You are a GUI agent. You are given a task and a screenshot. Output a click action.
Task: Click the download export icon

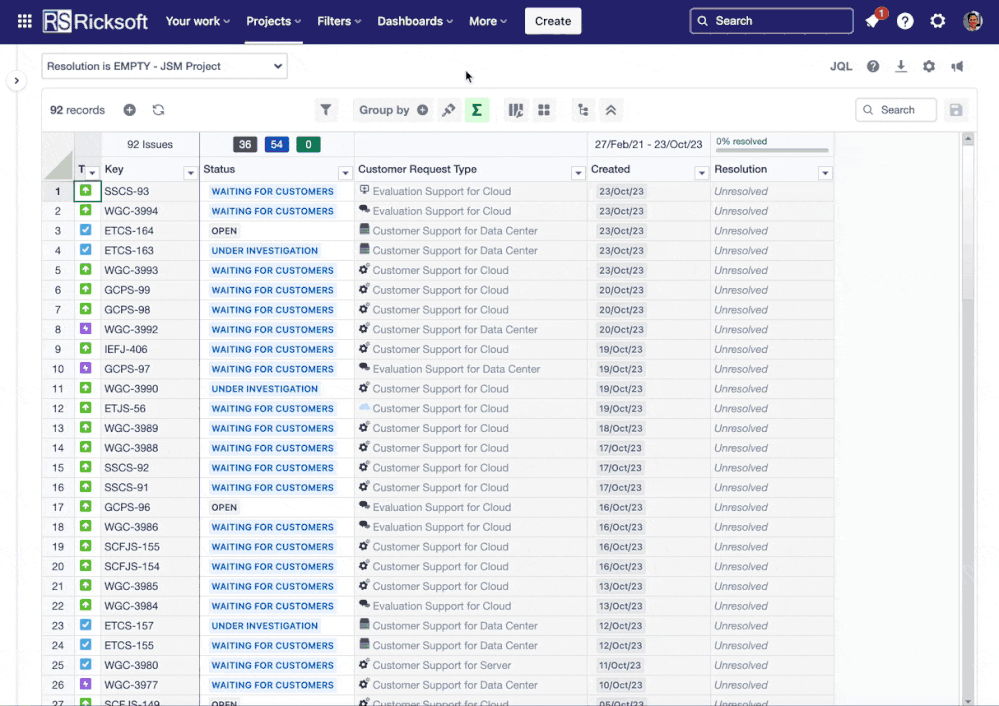(901, 66)
